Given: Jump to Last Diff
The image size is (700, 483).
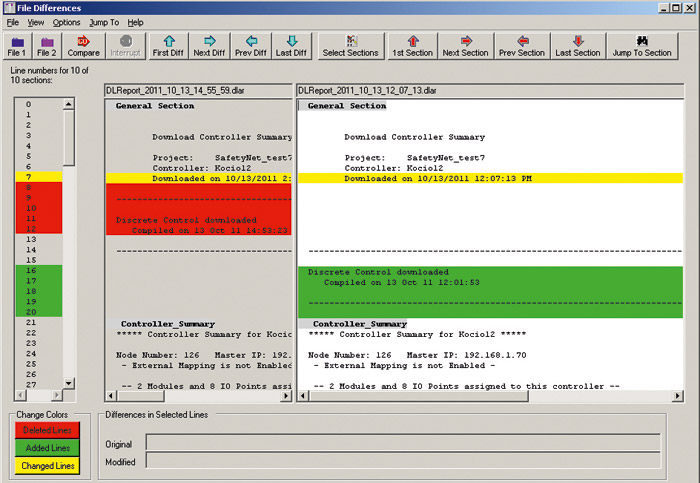Looking at the screenshot, I should click(x=290, y=45).
